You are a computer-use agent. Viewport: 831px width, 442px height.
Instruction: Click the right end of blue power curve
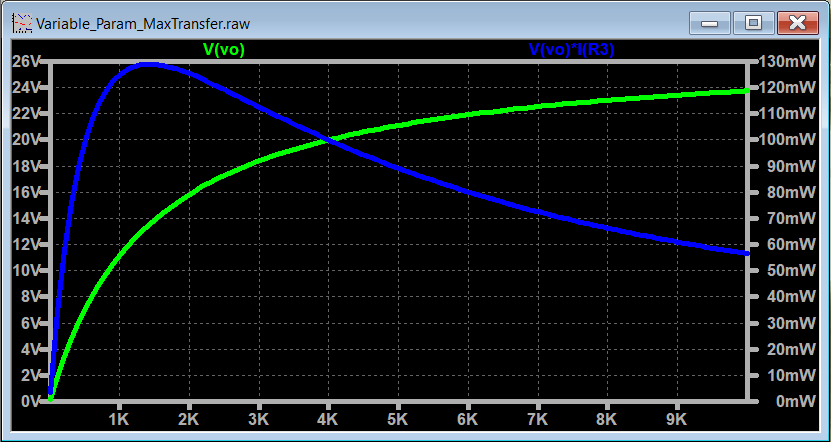(x=747, y=253)
